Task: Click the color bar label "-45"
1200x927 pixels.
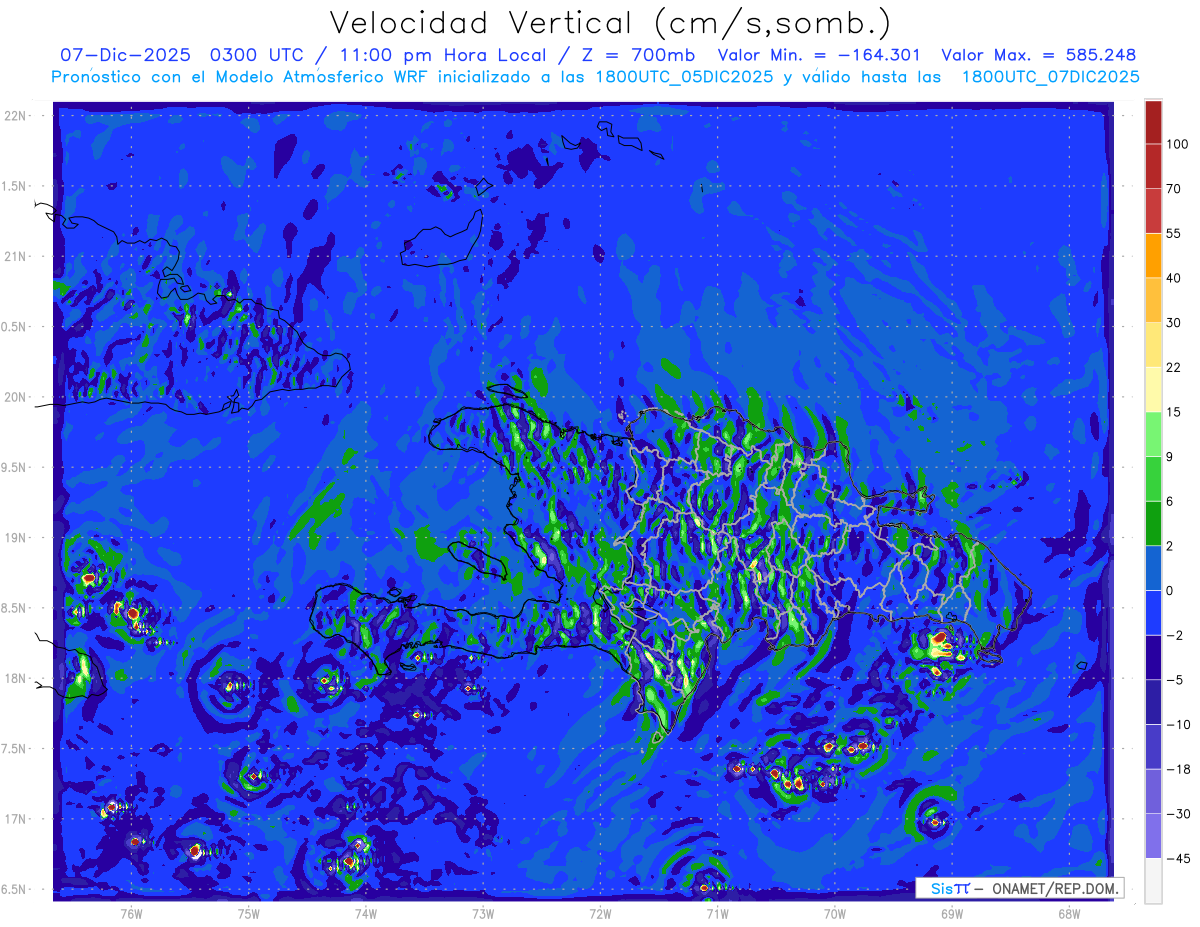Action: click(x=1178, y=858)
